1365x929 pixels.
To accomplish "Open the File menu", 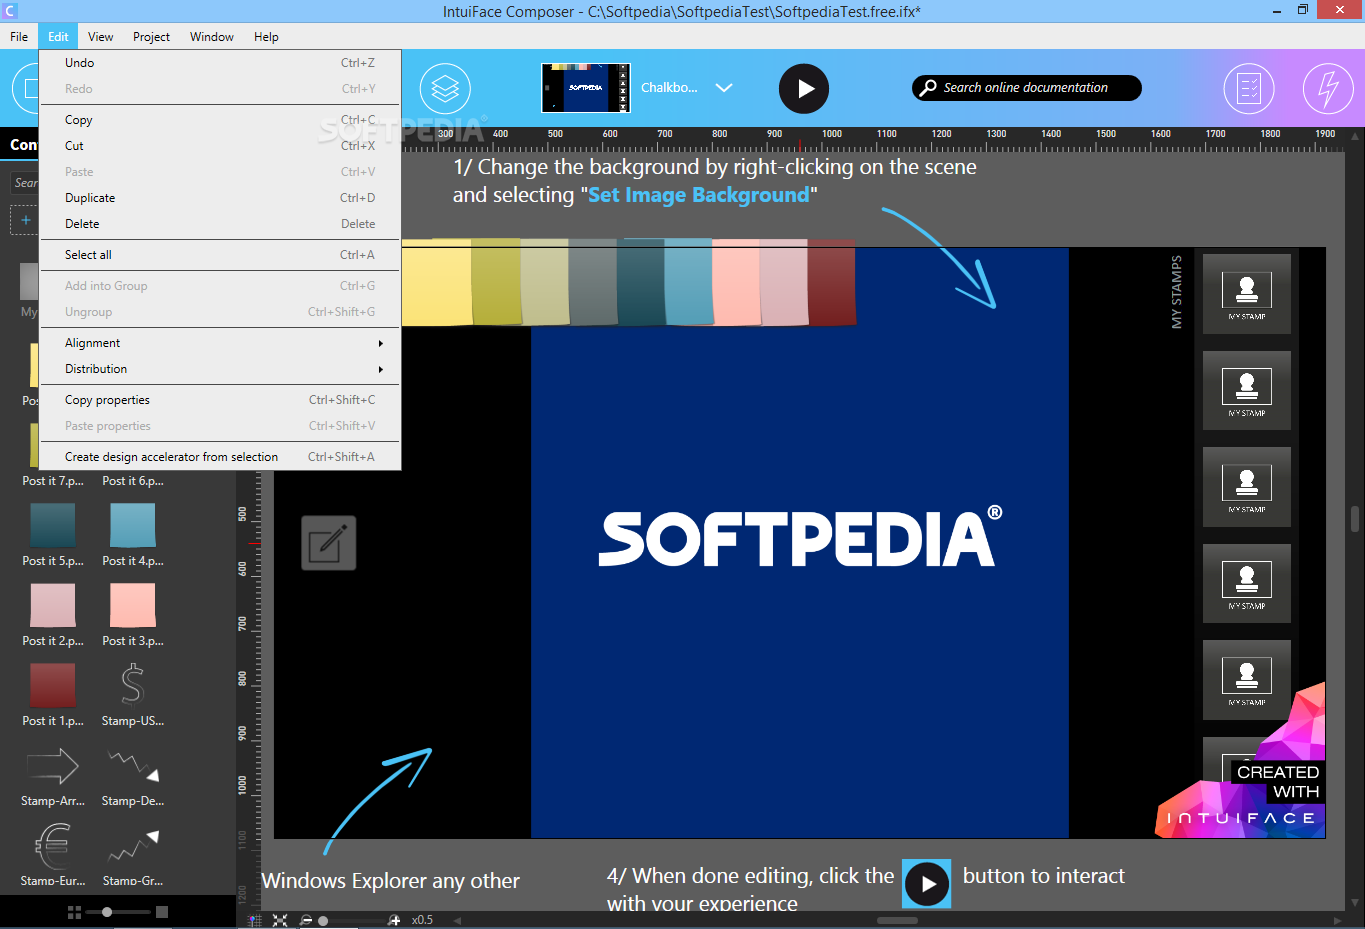I will (x=19, y=37).
